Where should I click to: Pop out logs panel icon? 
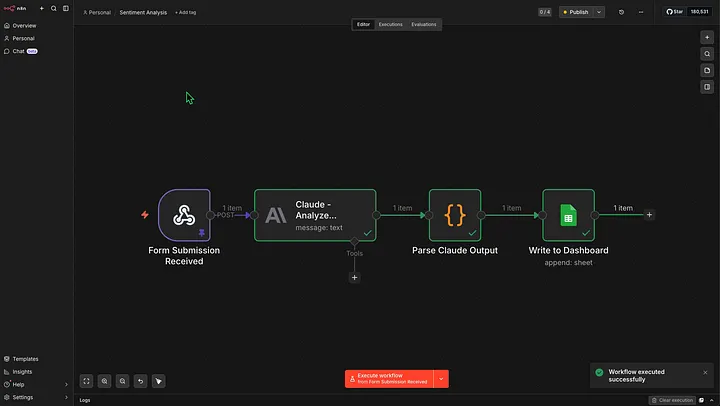pos(702,400)
